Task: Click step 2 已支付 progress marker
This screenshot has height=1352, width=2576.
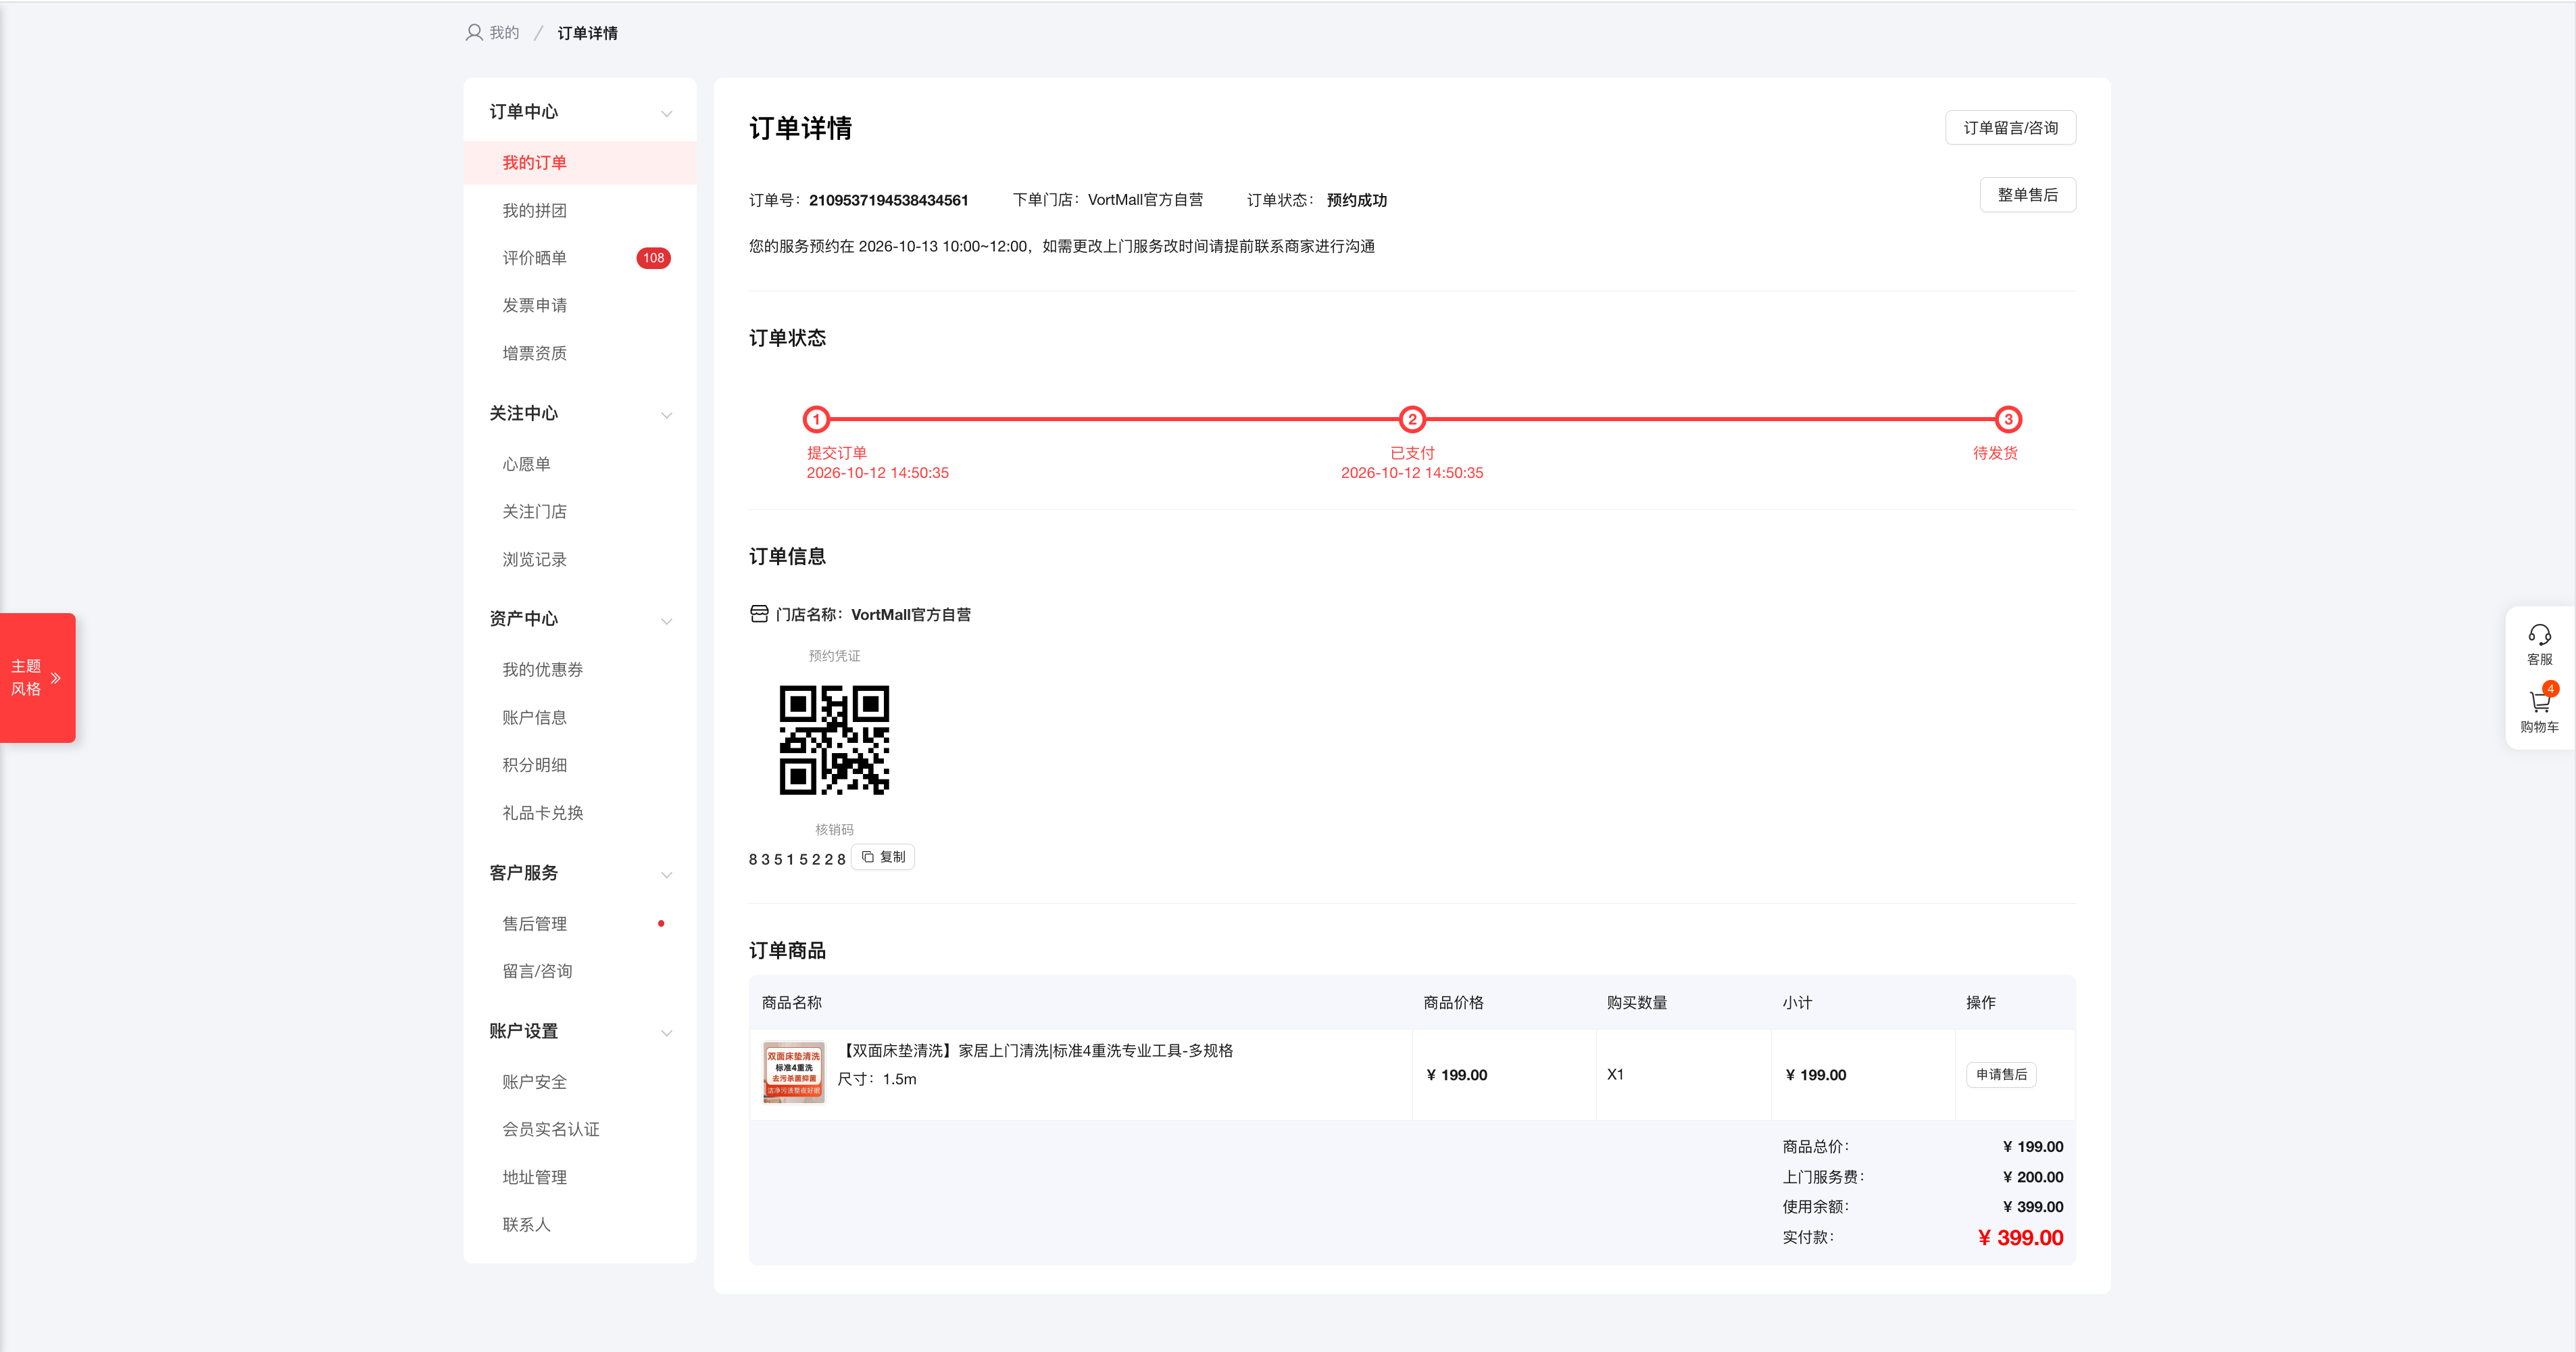Action: 1412,419
